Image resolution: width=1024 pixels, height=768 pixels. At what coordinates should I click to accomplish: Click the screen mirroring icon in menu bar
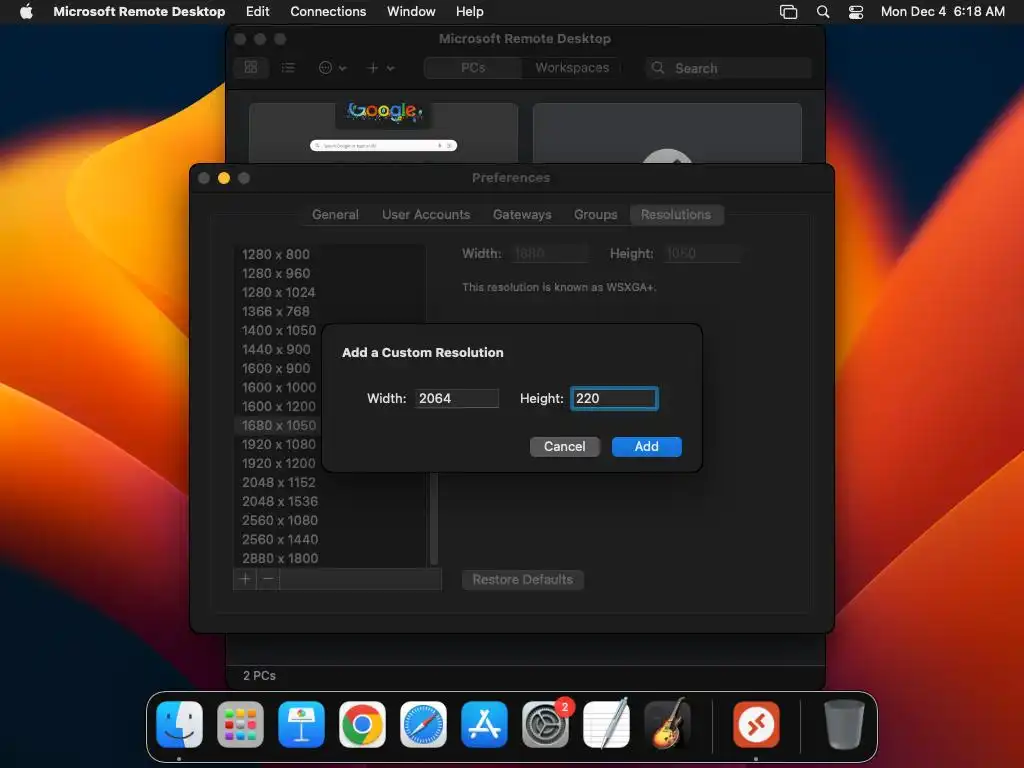pyautogui.click(x=788, y=12)
